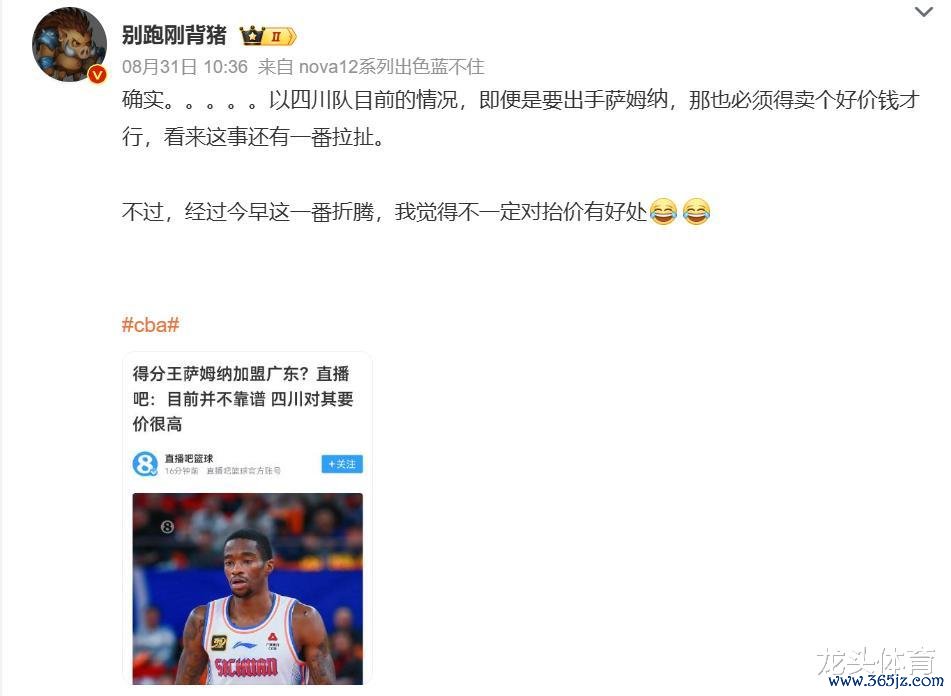The image size is (951, 696).
Task: Click the 直播吧 blue circular logo
Action: pyautogui.click(x=145, y=464)
